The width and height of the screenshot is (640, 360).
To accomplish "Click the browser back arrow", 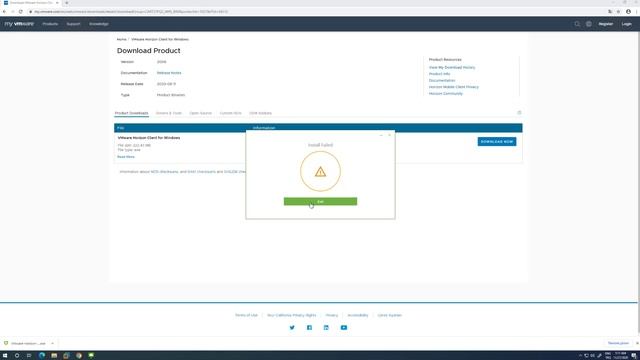I will [4, 11].
